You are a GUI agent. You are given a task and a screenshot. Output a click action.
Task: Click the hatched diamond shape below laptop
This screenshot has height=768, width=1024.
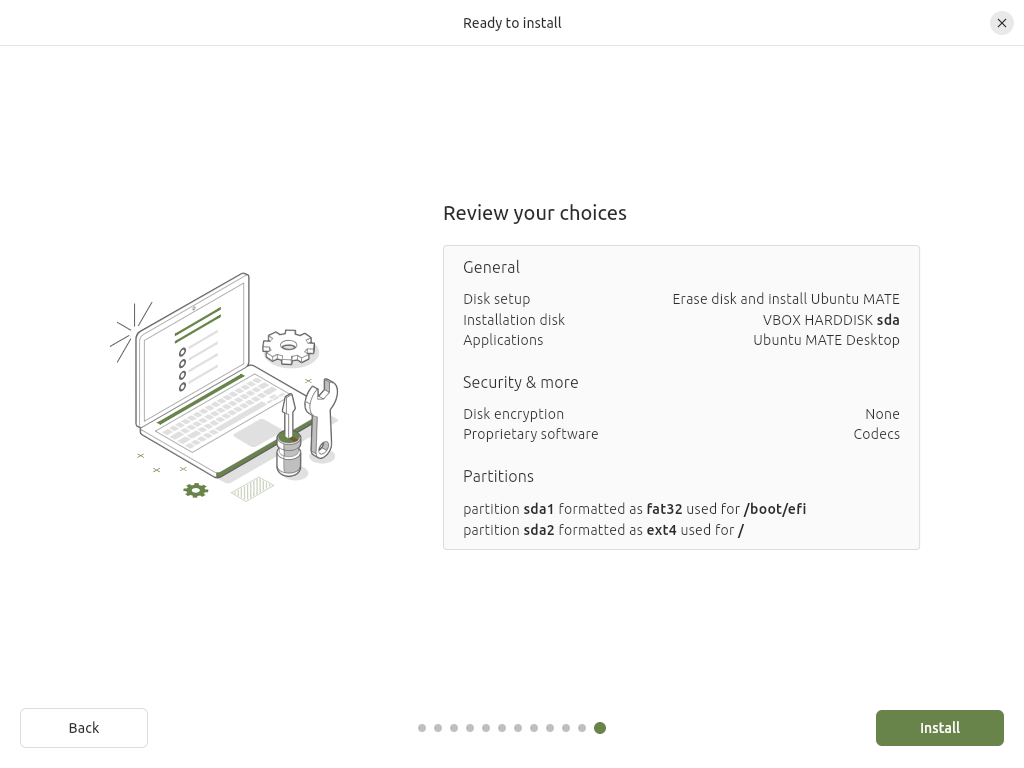coord(252,489)
